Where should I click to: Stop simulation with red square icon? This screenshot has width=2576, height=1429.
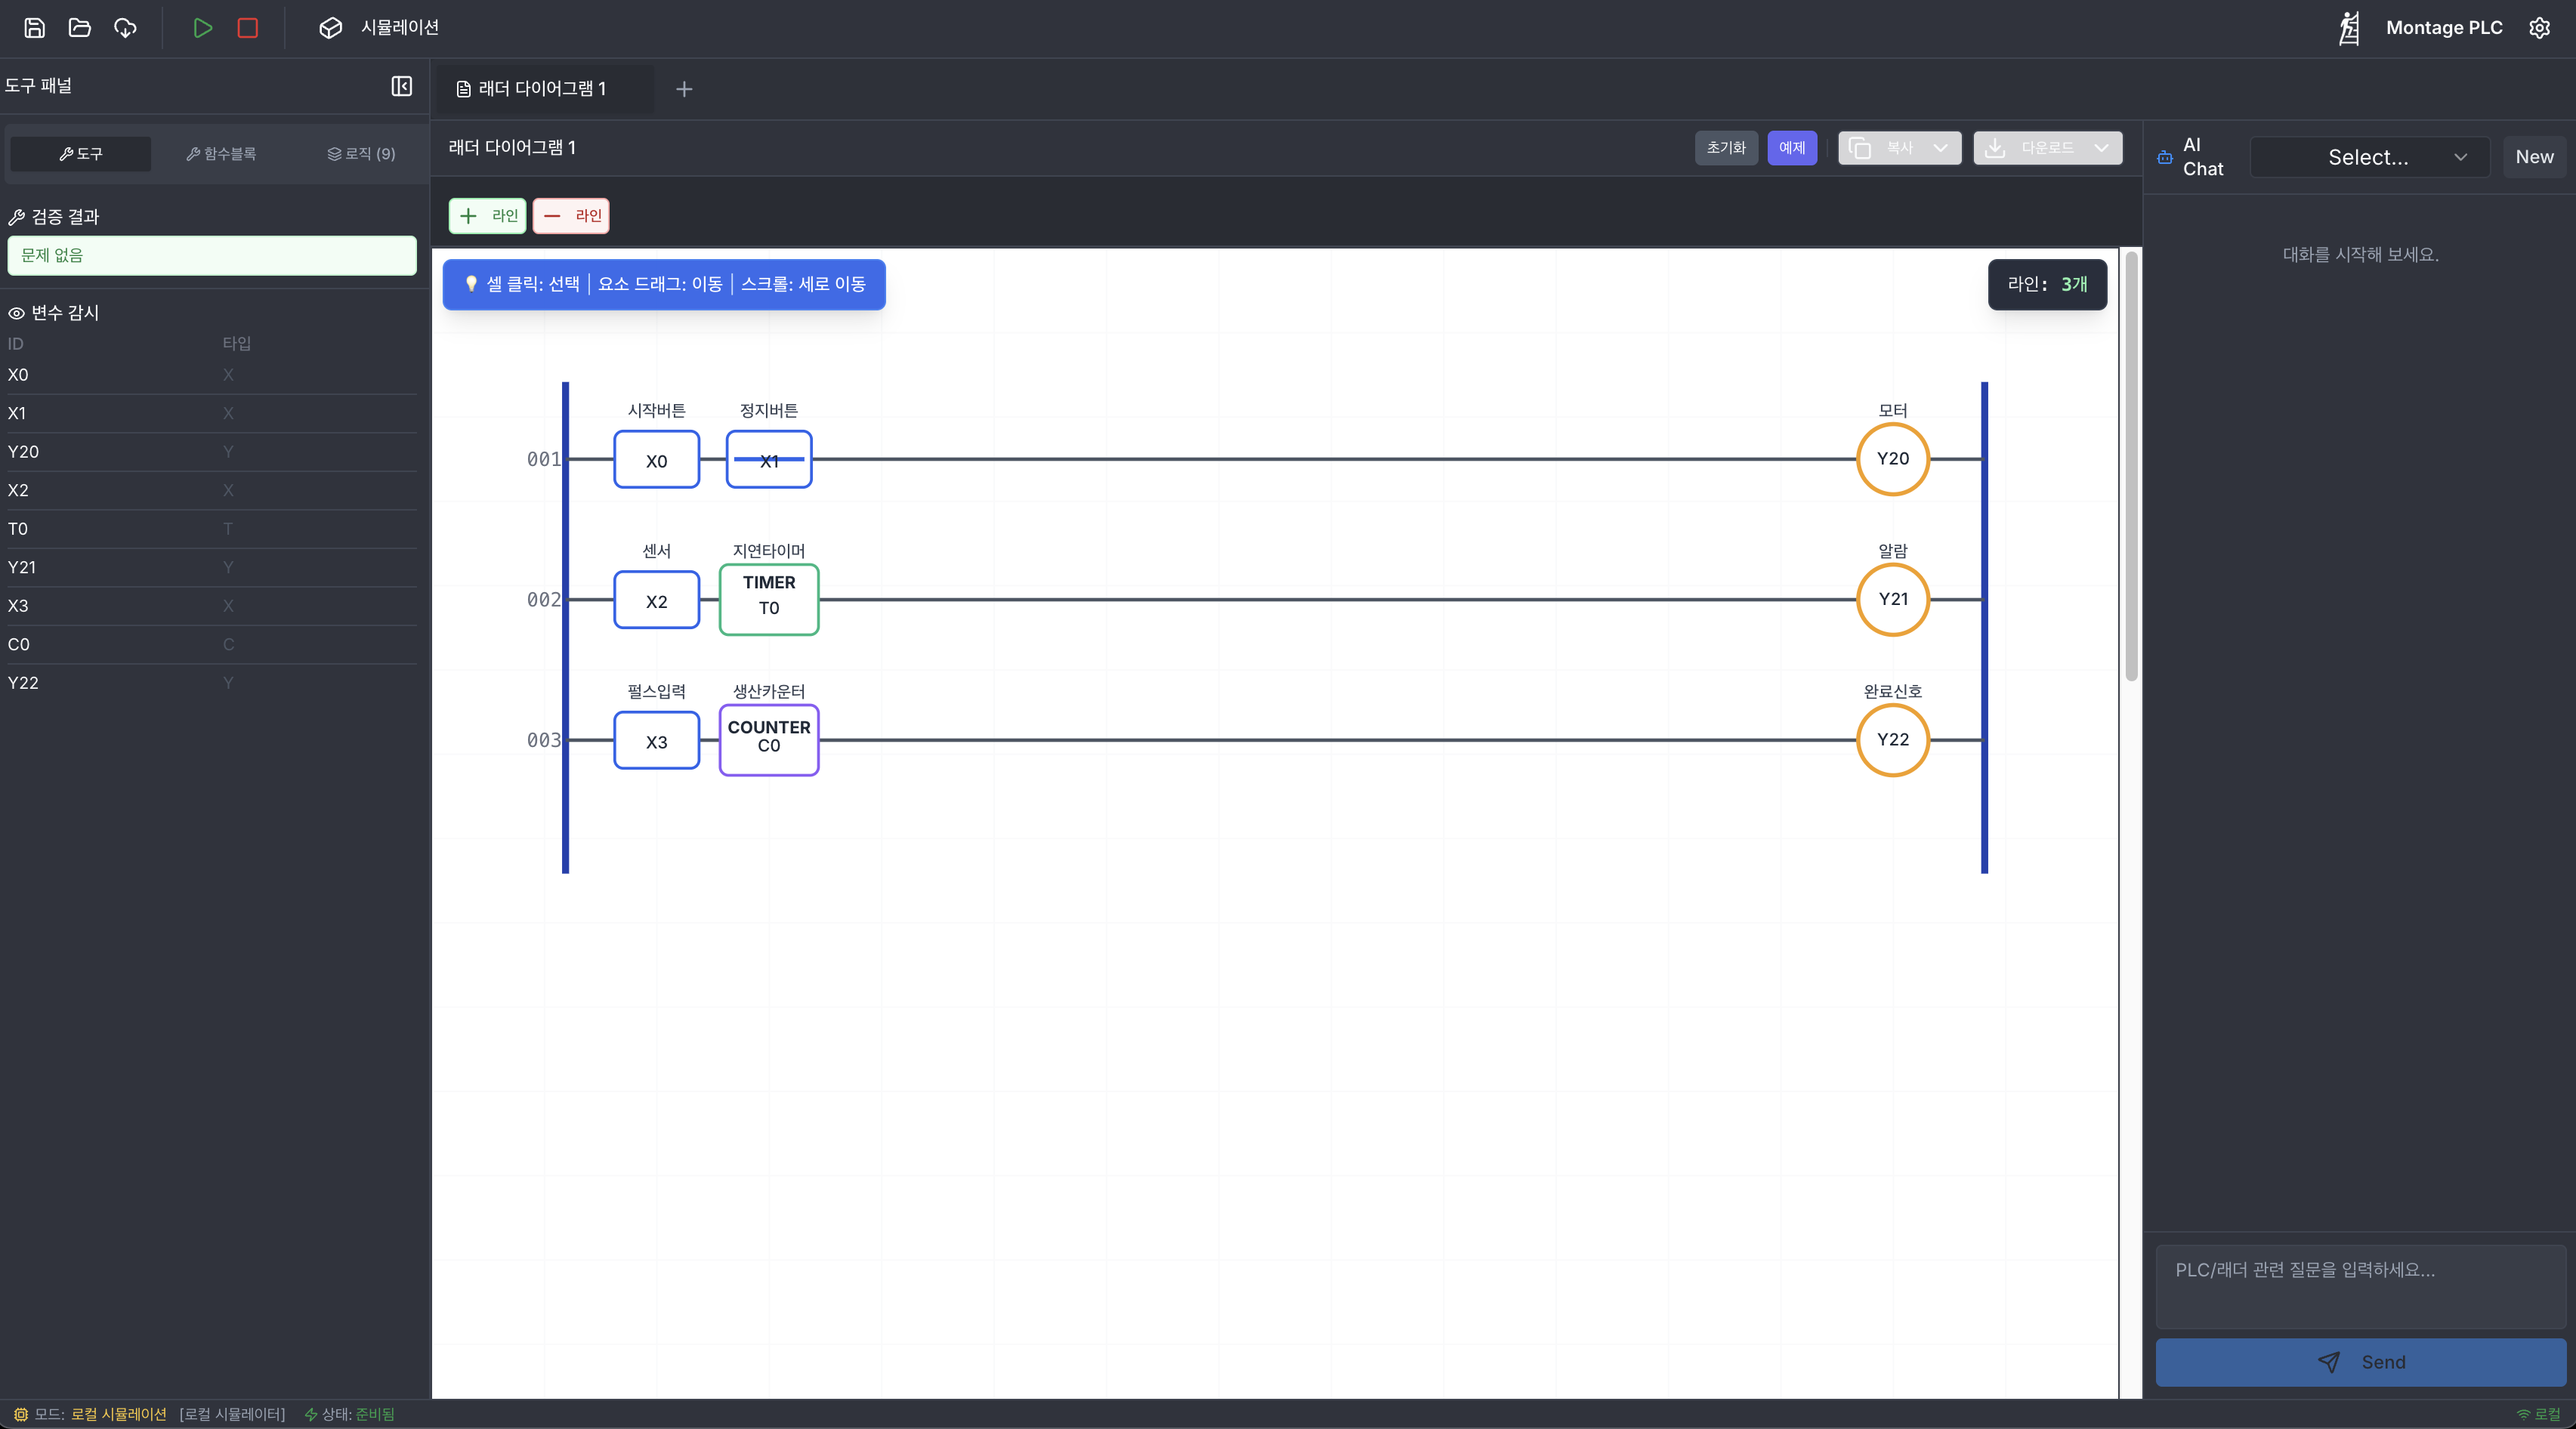(248, 28)
